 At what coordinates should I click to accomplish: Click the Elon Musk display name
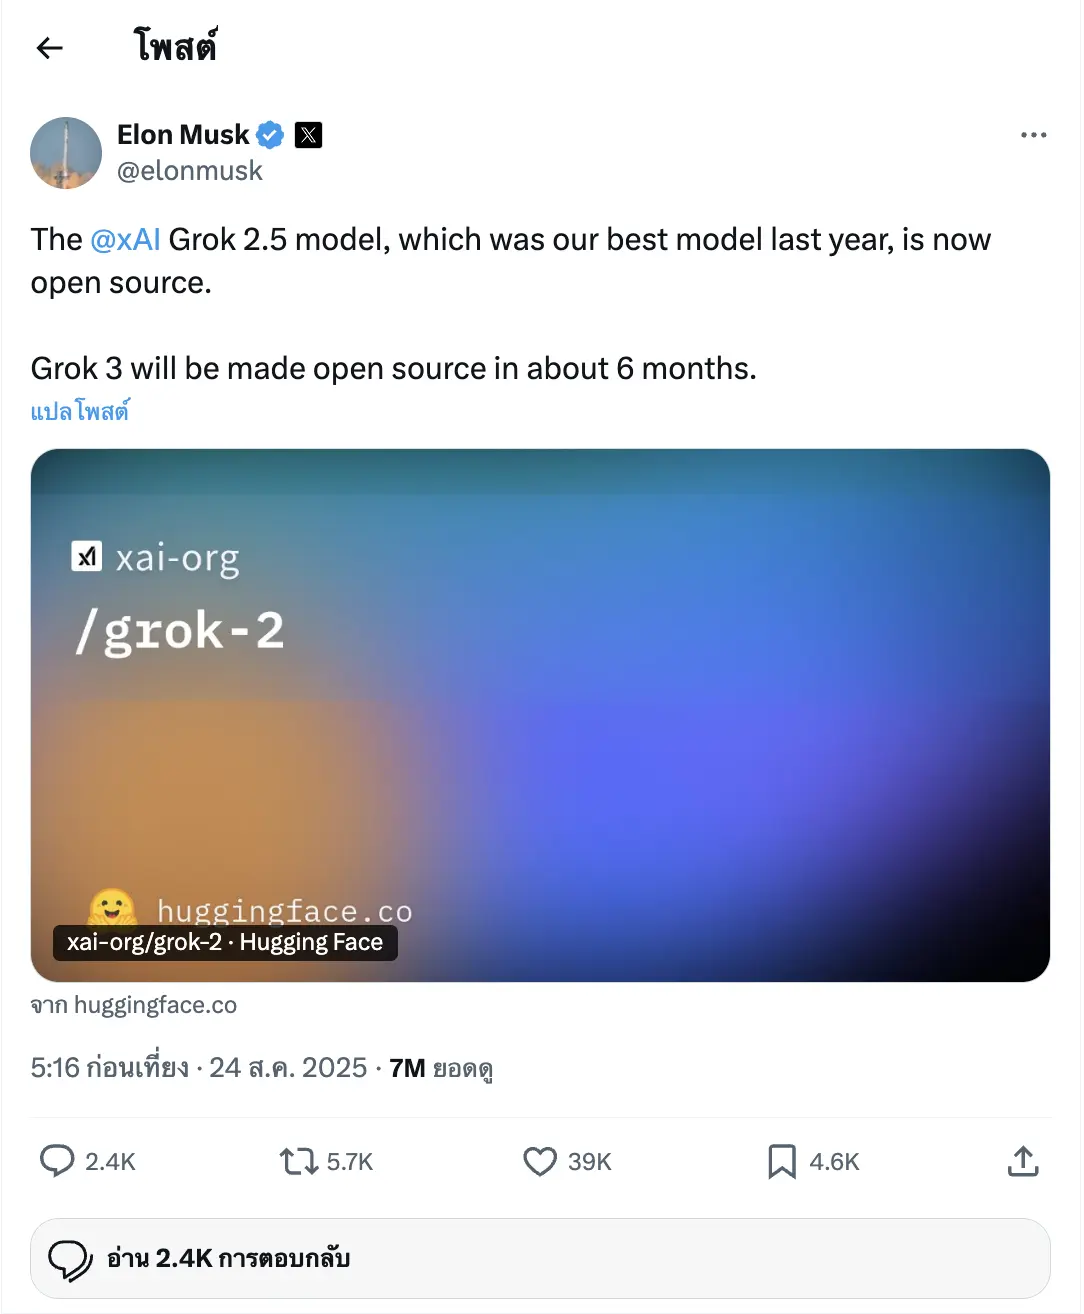pos(183,135)
